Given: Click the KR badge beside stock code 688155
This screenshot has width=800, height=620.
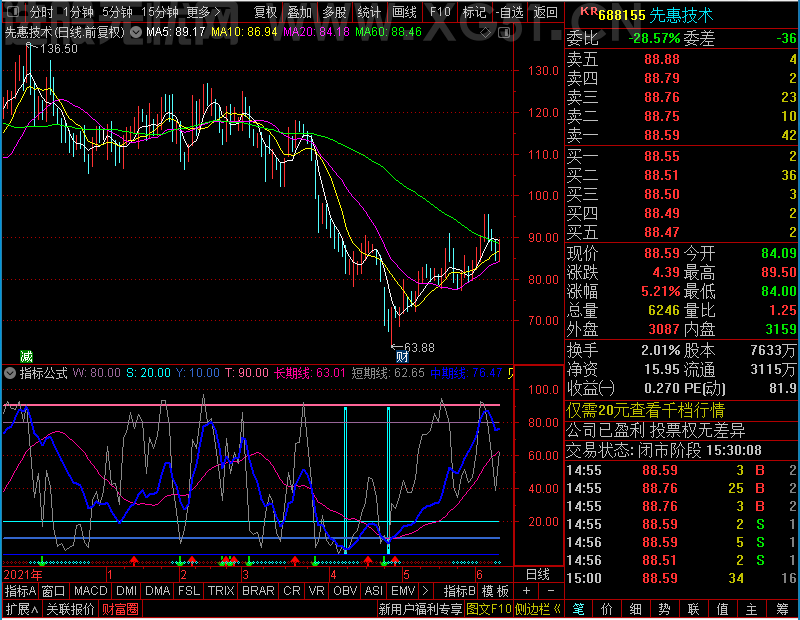Looking at the screenshot, I should click(589, 11).
